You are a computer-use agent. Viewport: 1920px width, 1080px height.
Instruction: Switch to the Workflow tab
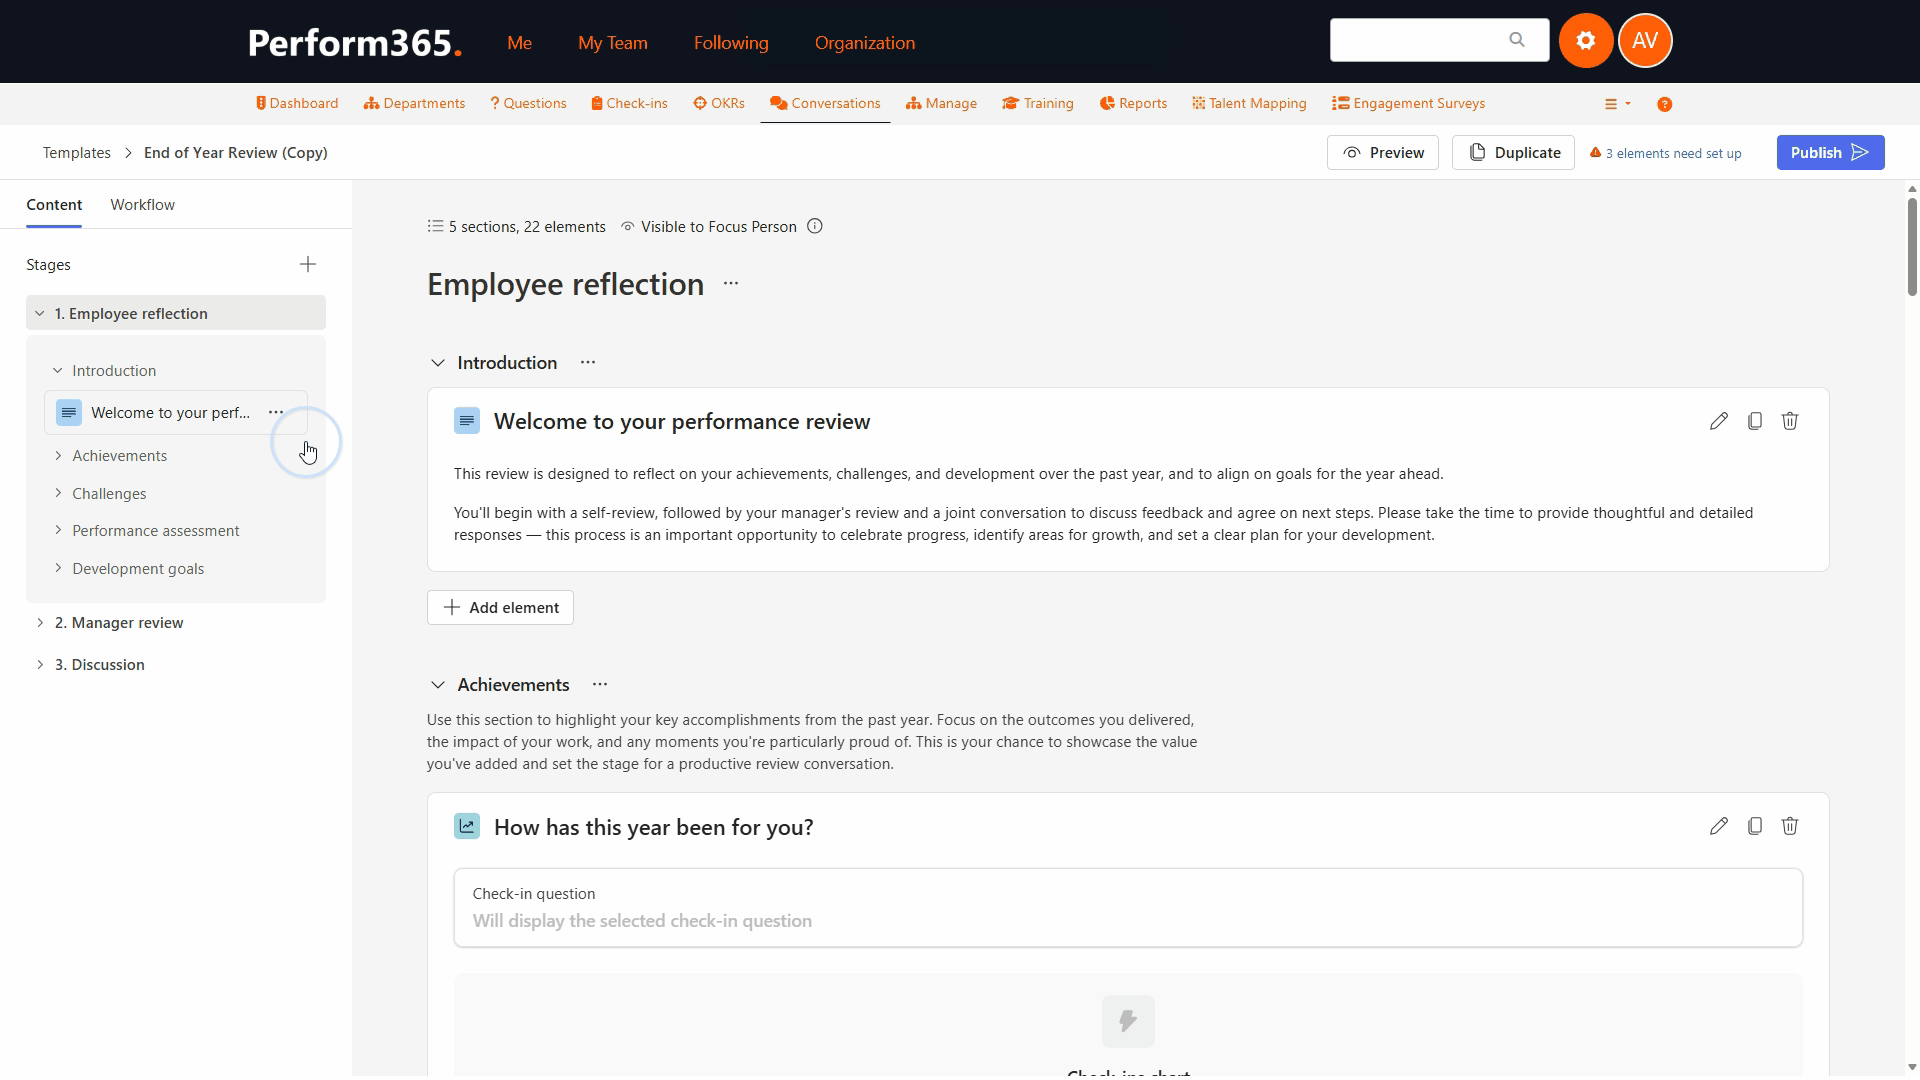pyautogui.click(x=142, y=204)
